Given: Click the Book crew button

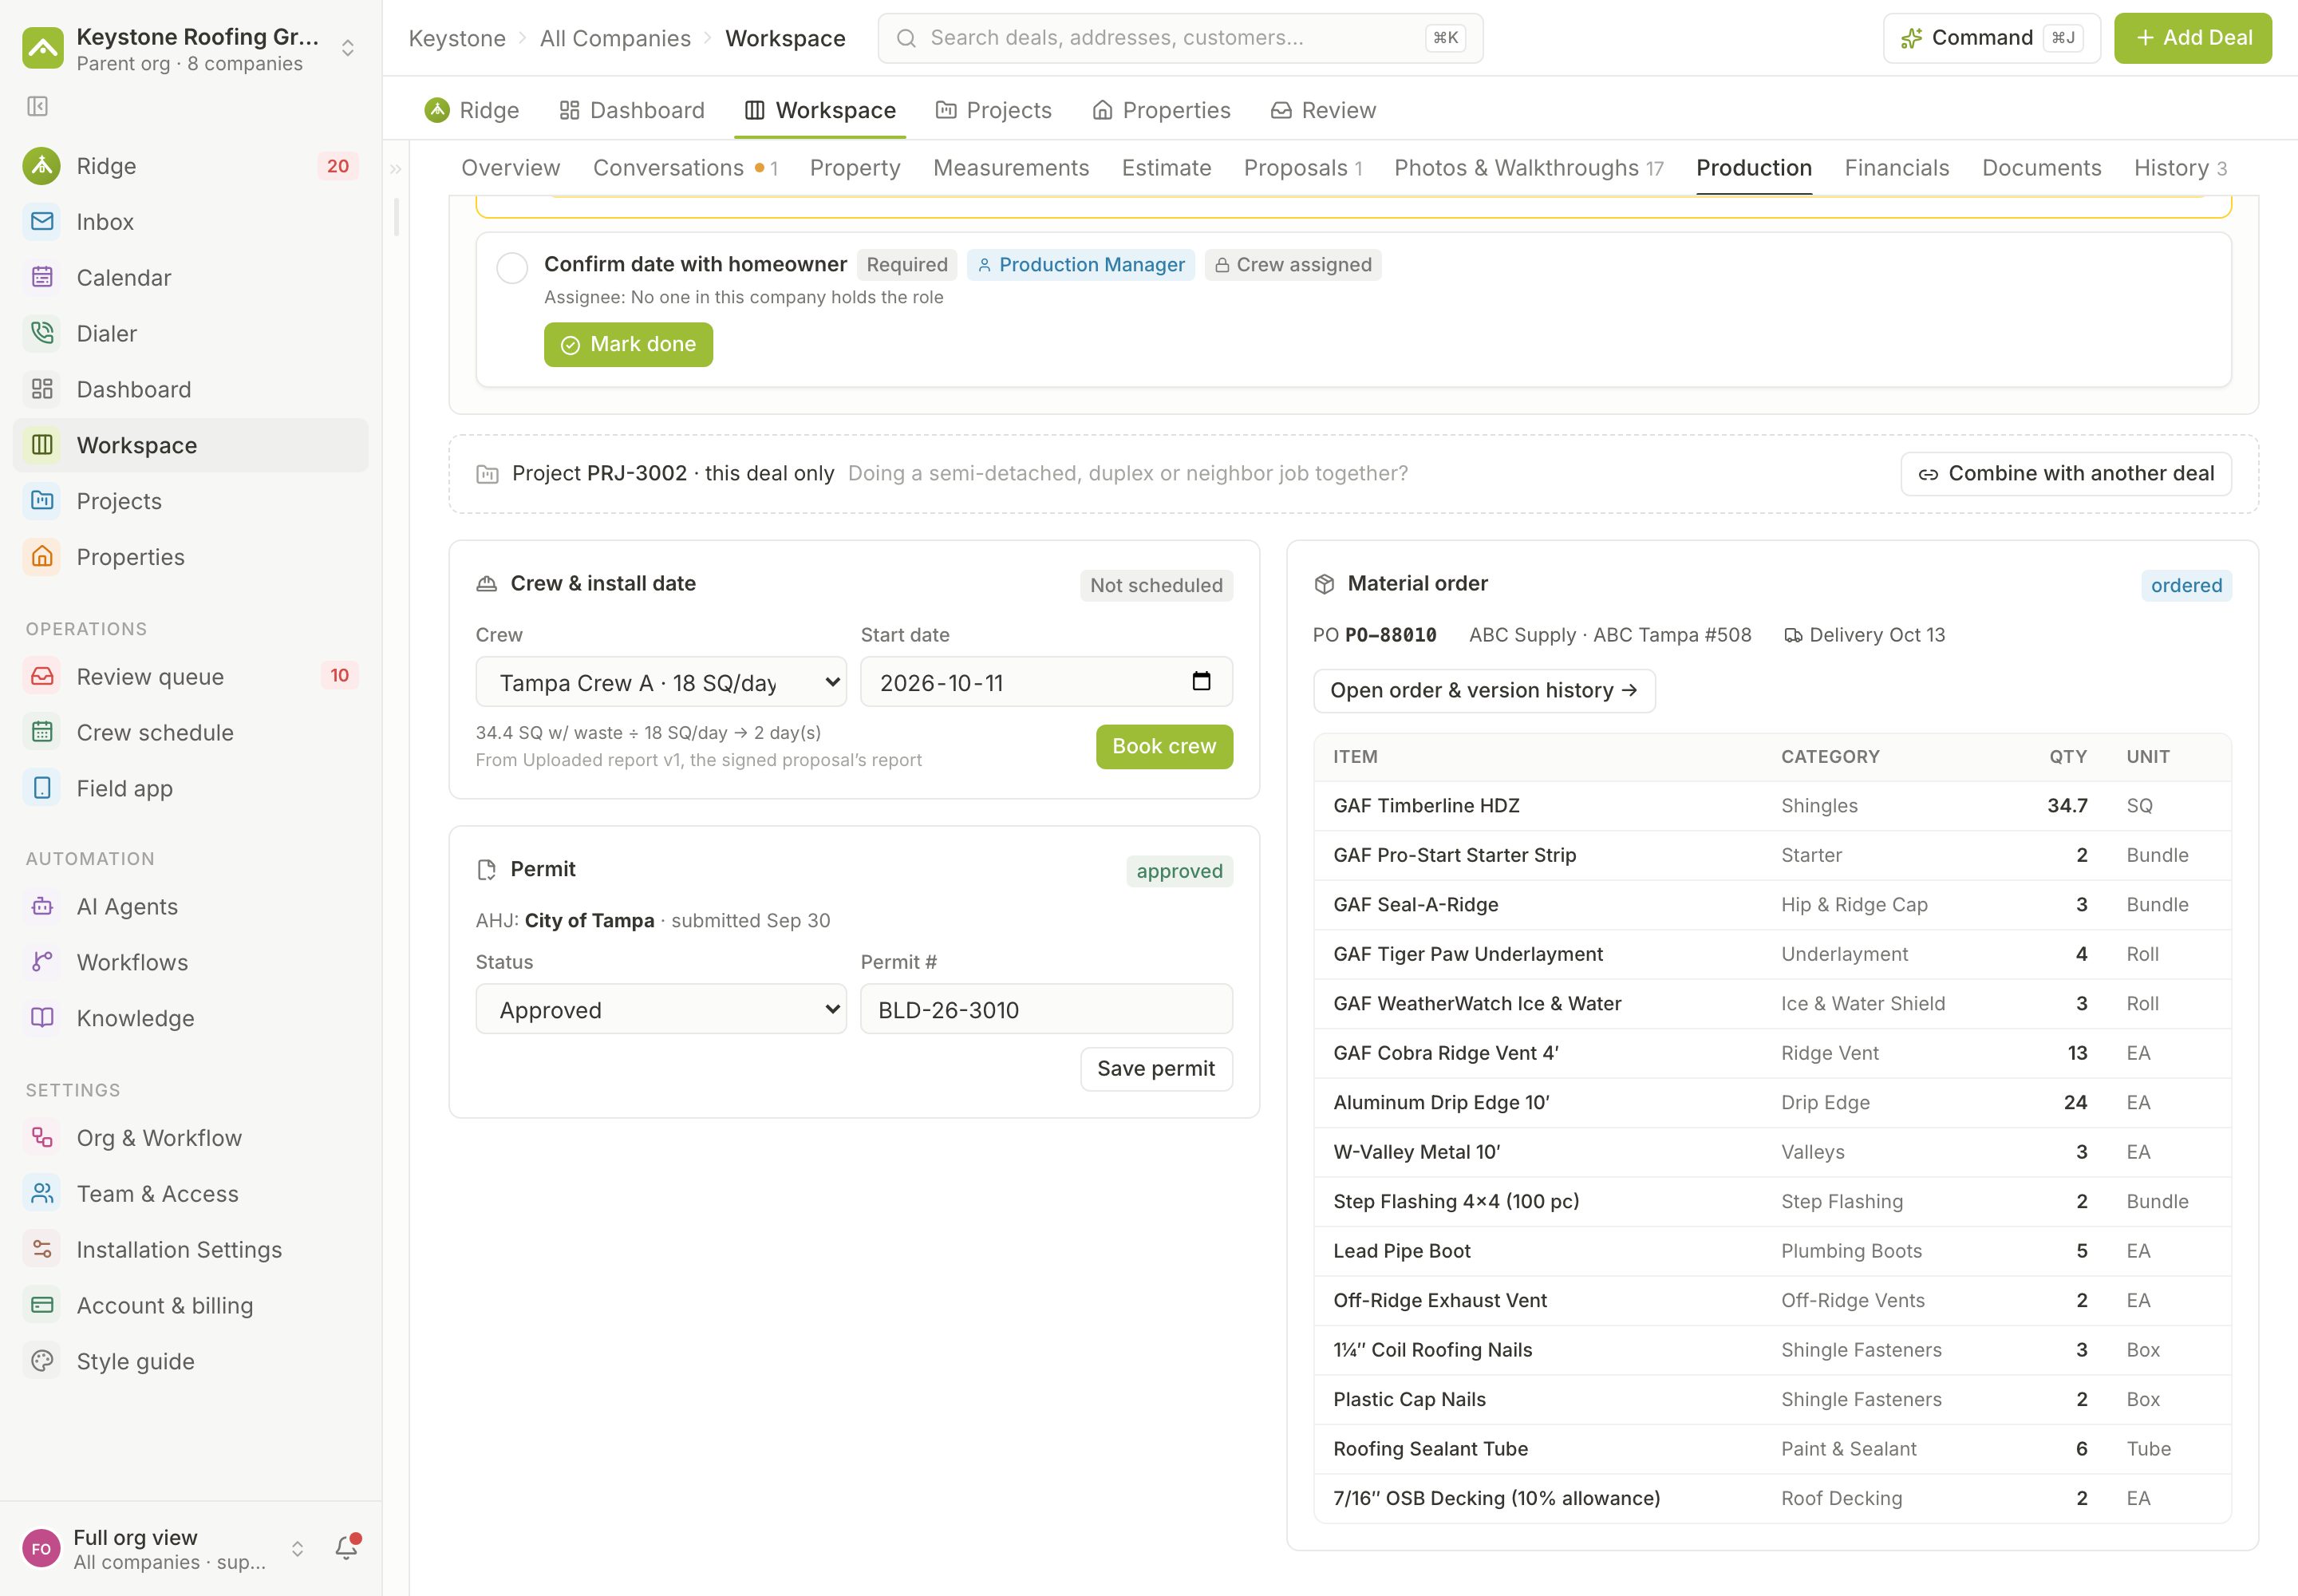Looking at the screenshot, I should tap(1164, 746).
